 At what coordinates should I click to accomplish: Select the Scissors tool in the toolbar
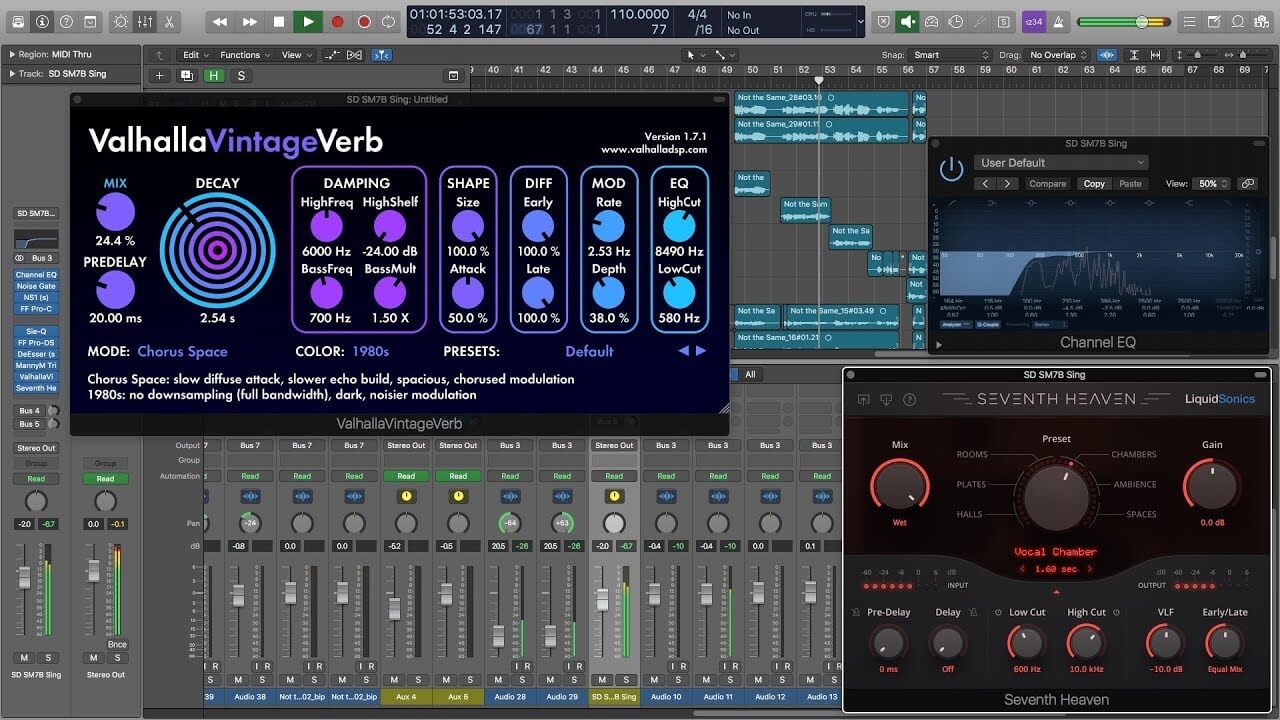coord(170,21)
